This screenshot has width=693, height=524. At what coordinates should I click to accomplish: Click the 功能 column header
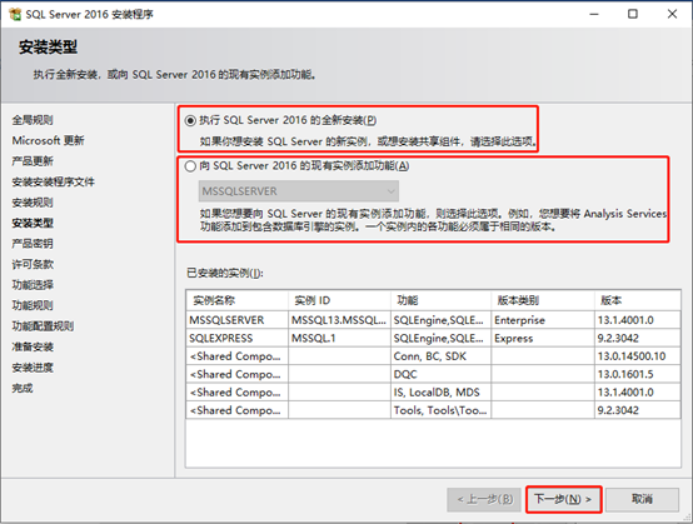pos(441,300)
